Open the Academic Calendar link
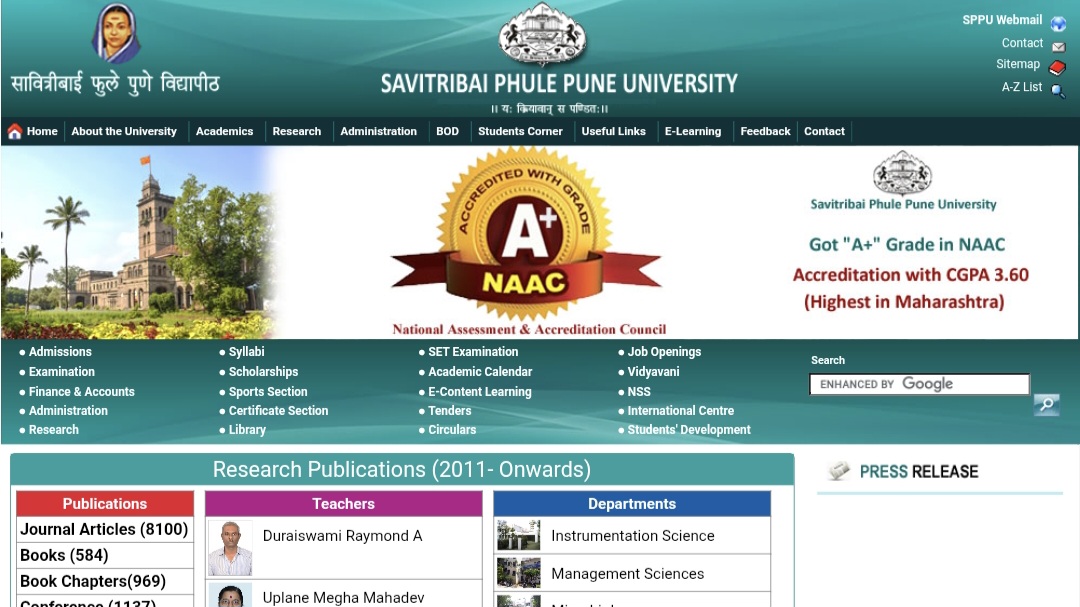 point(480,371)
